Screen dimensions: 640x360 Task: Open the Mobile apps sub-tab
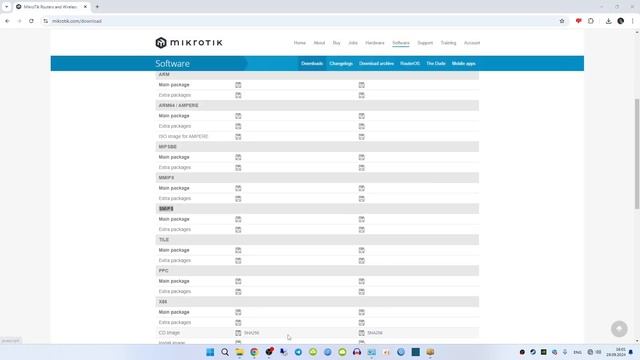pyautogui.click(x=464, y=64)
